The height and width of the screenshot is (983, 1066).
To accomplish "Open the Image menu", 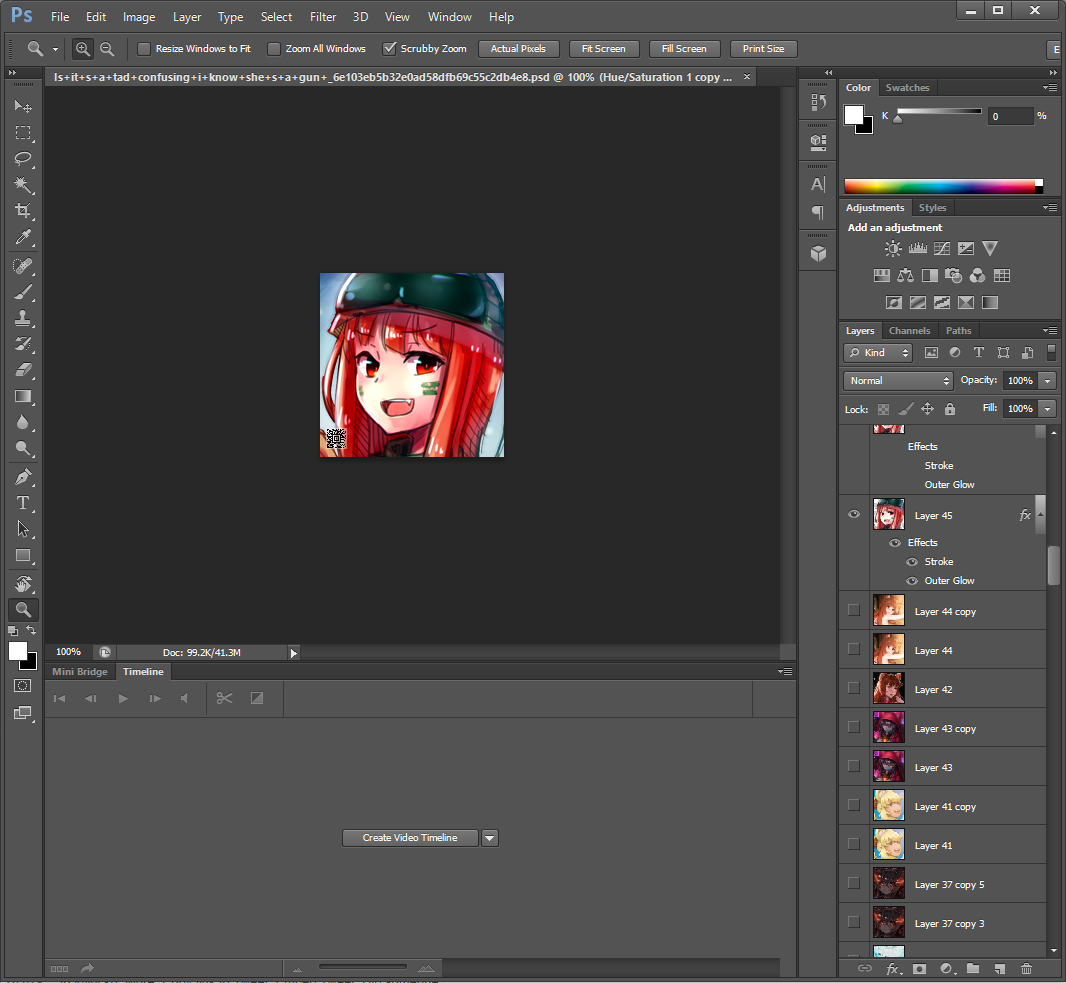I will [x=139, y=17].
